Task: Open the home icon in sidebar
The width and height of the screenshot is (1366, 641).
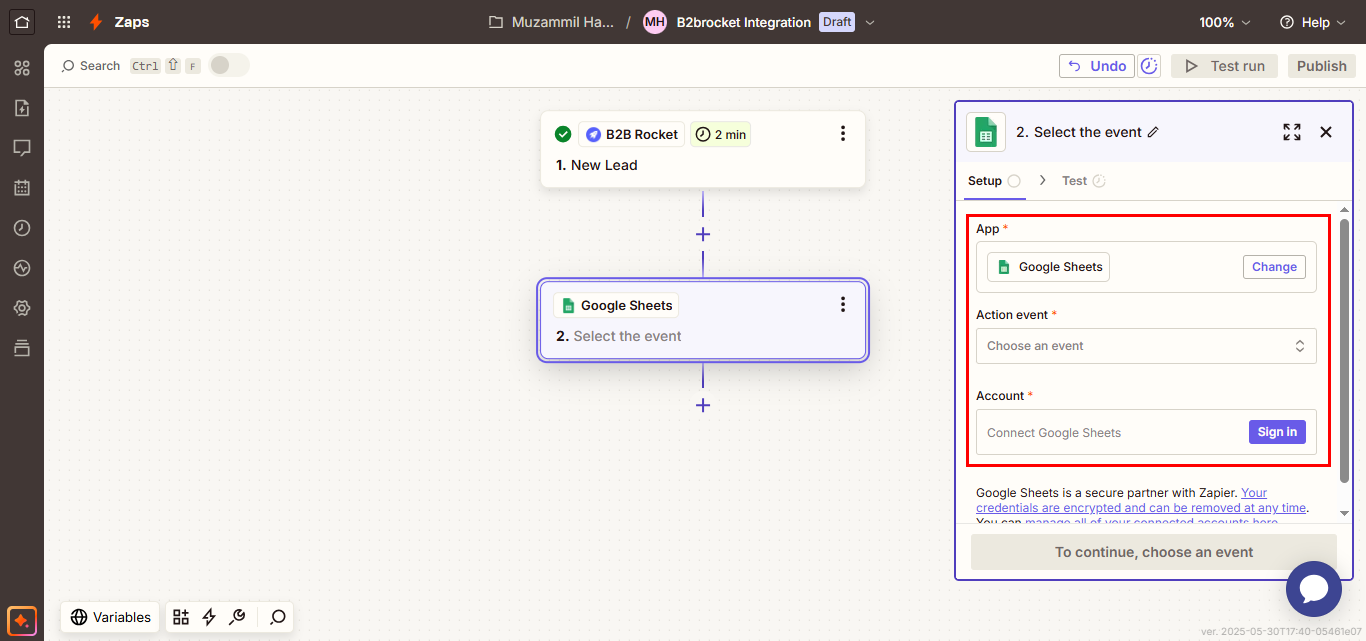Action: pos(22,21)
